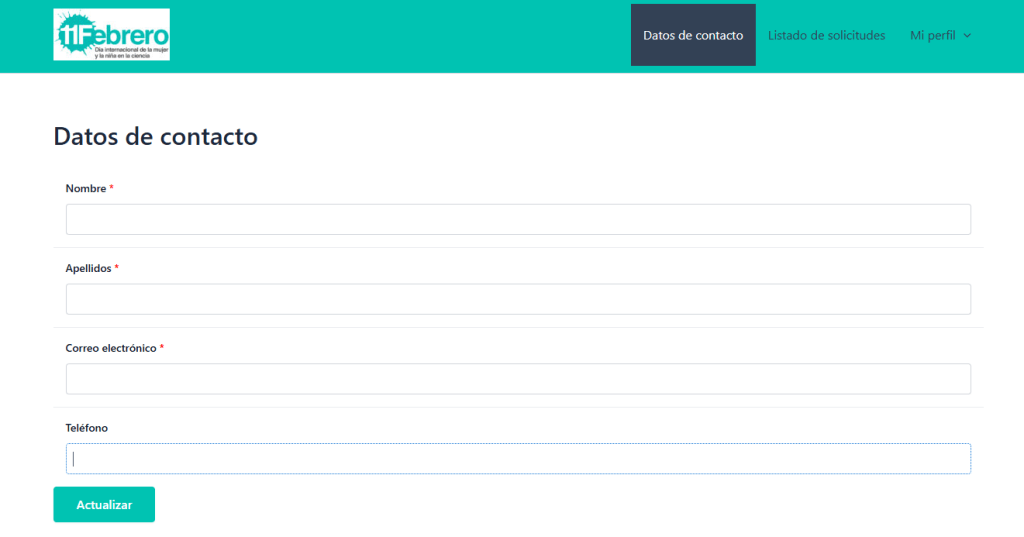Screen dimensions: 1024x537
Task: Expand the chevron beside Mi perfil
Action: 967,36
